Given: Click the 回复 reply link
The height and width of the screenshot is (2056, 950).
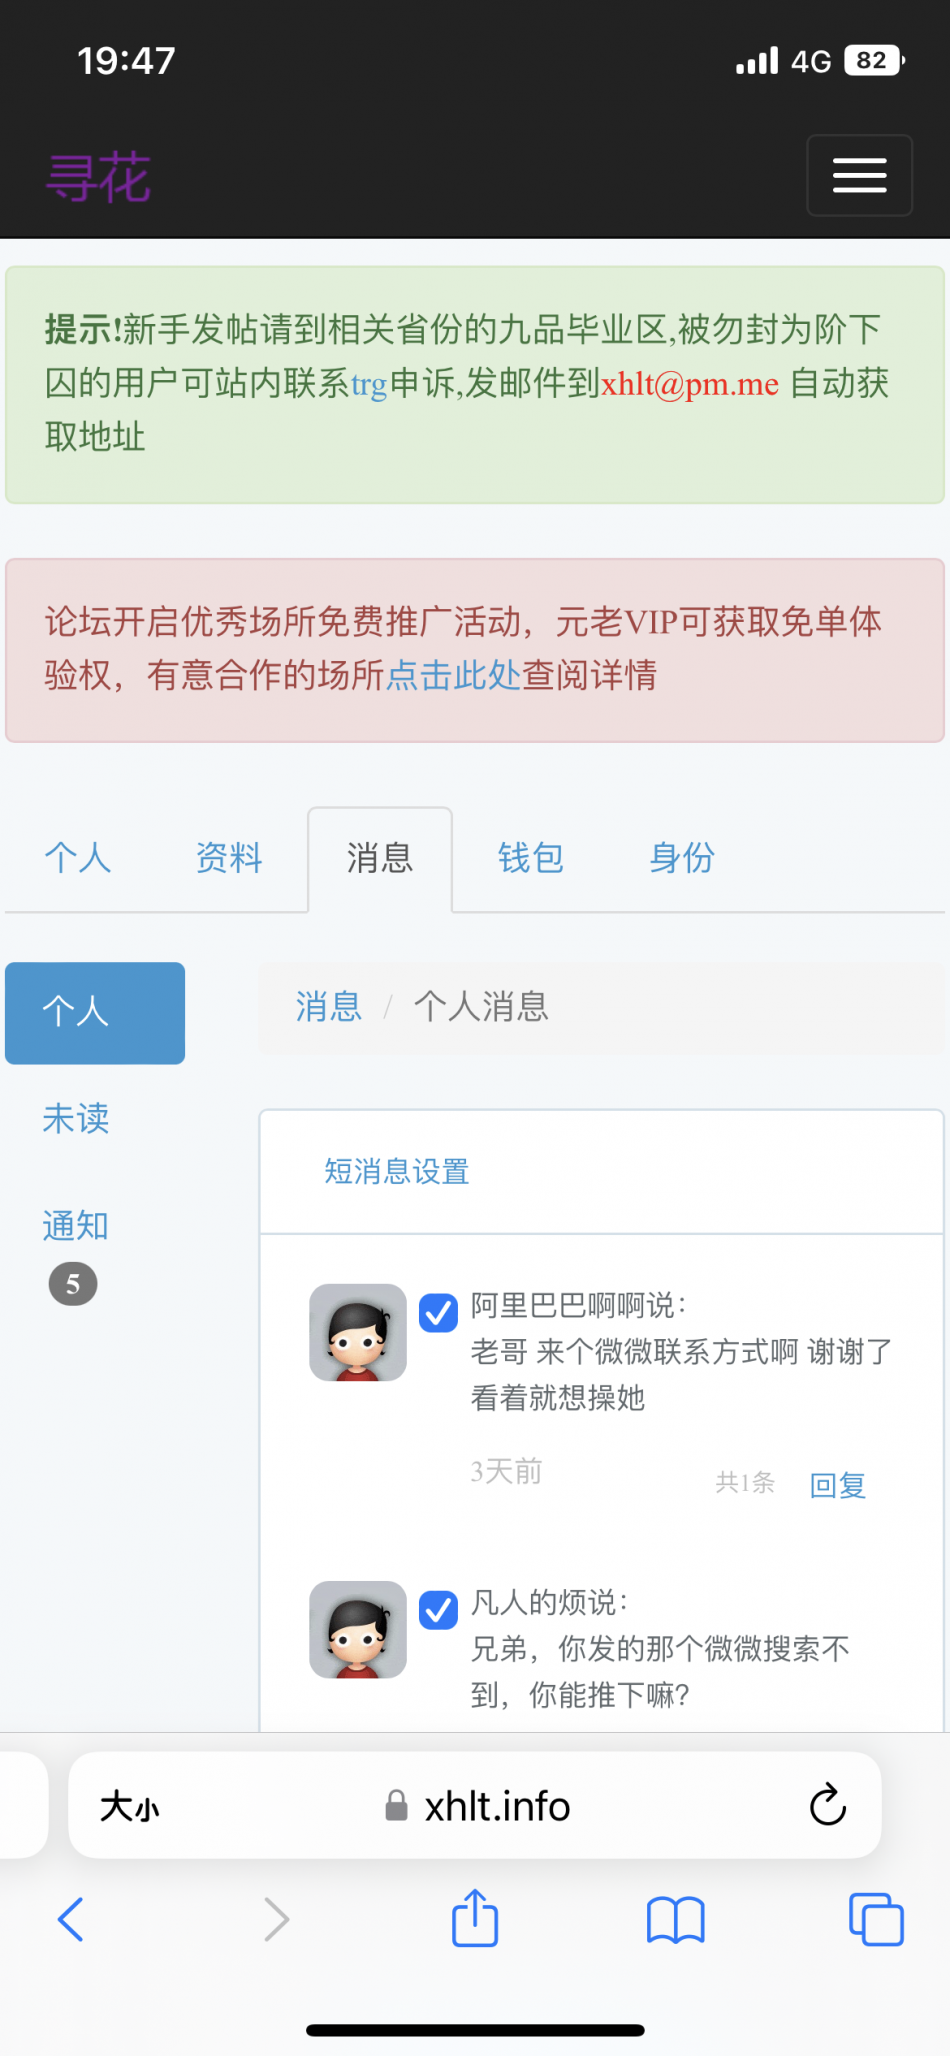Looking at the screenshot, I should pos(837,1485).
